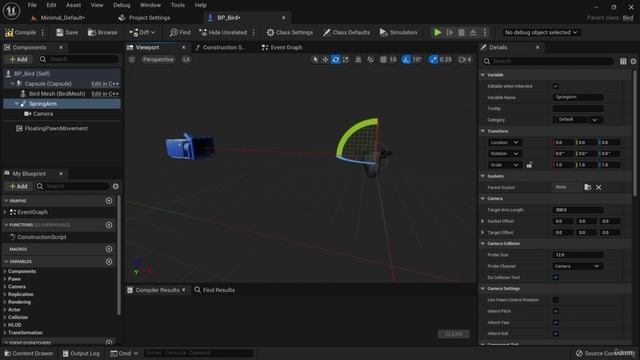
Task: Click the Scale lock icon in Transform
Action: pyautogui.click(x=529, y=165)
